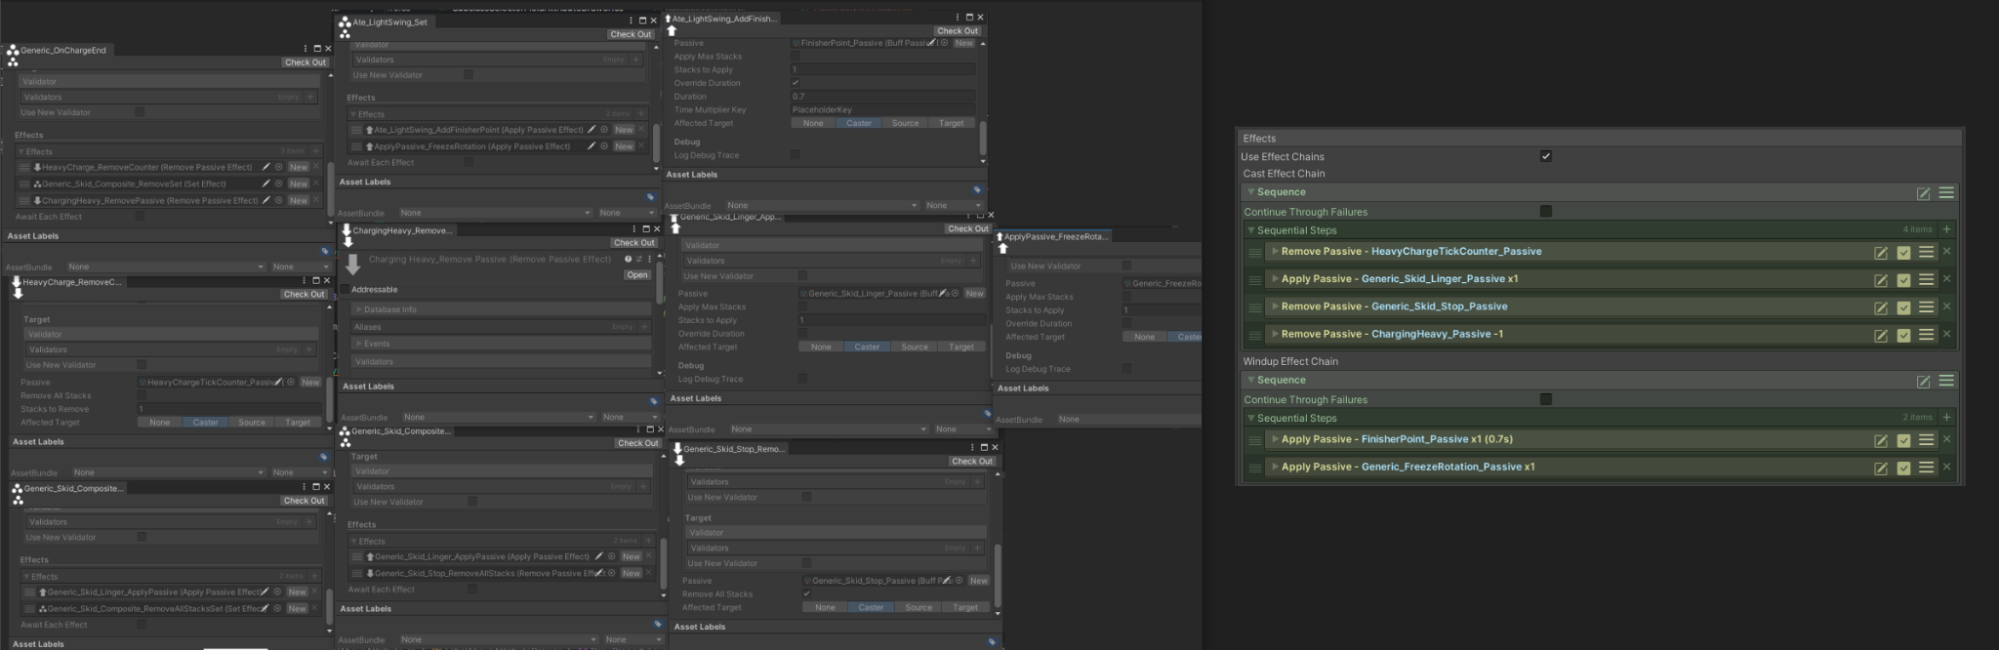This screenshot has width=1999, height=651.
Task: Enable Continue Through Failures in Cast chain
Action: click(1546, 212)
